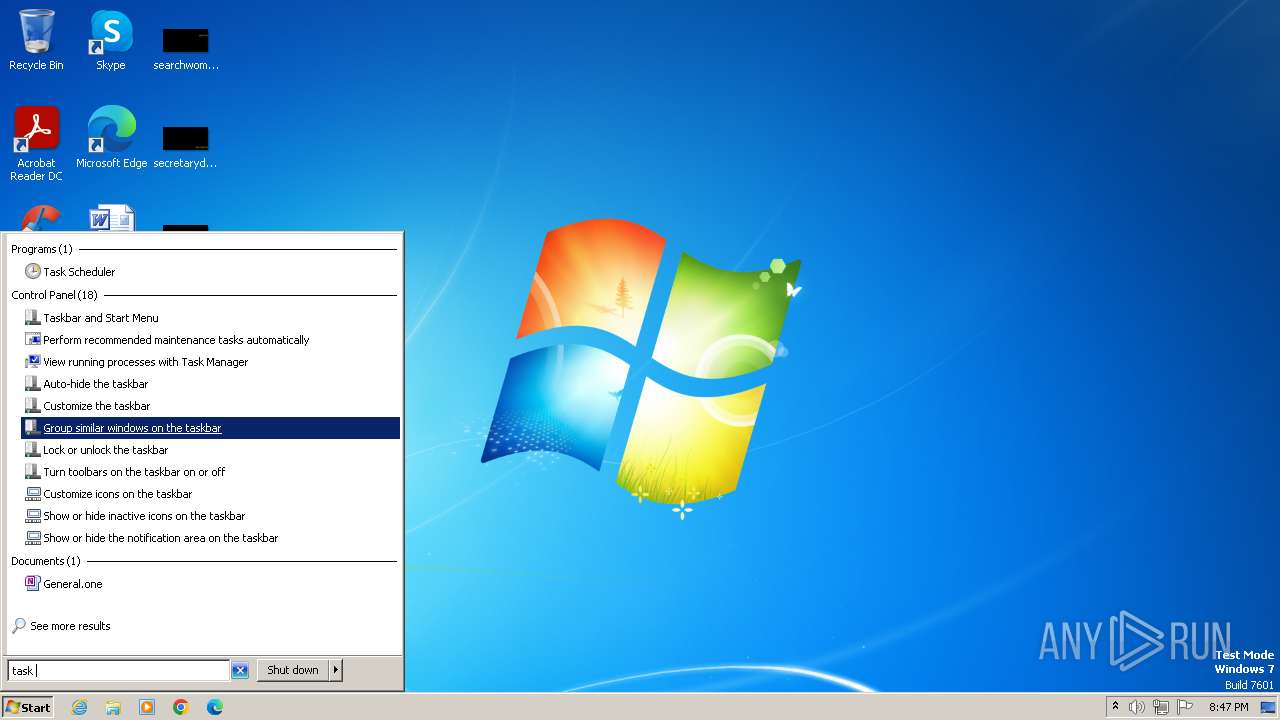
Task: Click the magnifier icon beside See more results
Action: coord(18,626)
